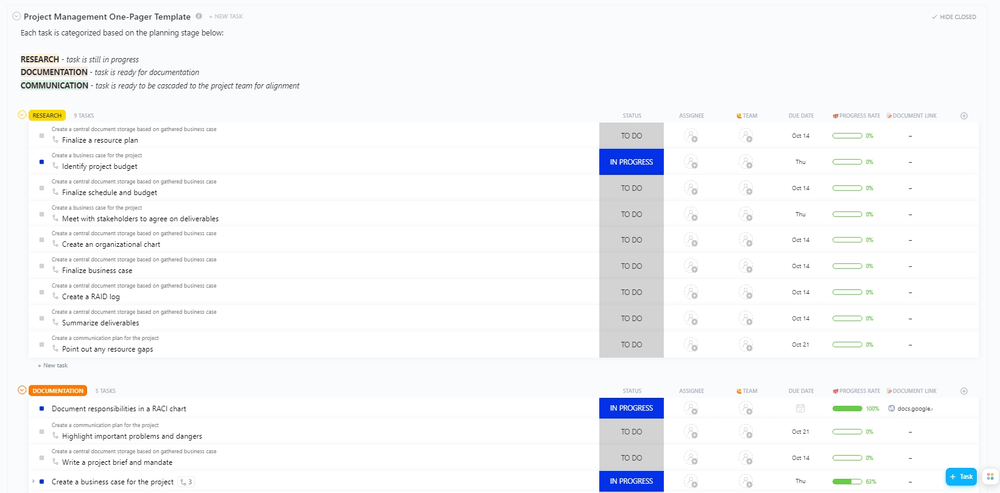Open the TO DO status of Highlight important problems

(x=631, y=432)
